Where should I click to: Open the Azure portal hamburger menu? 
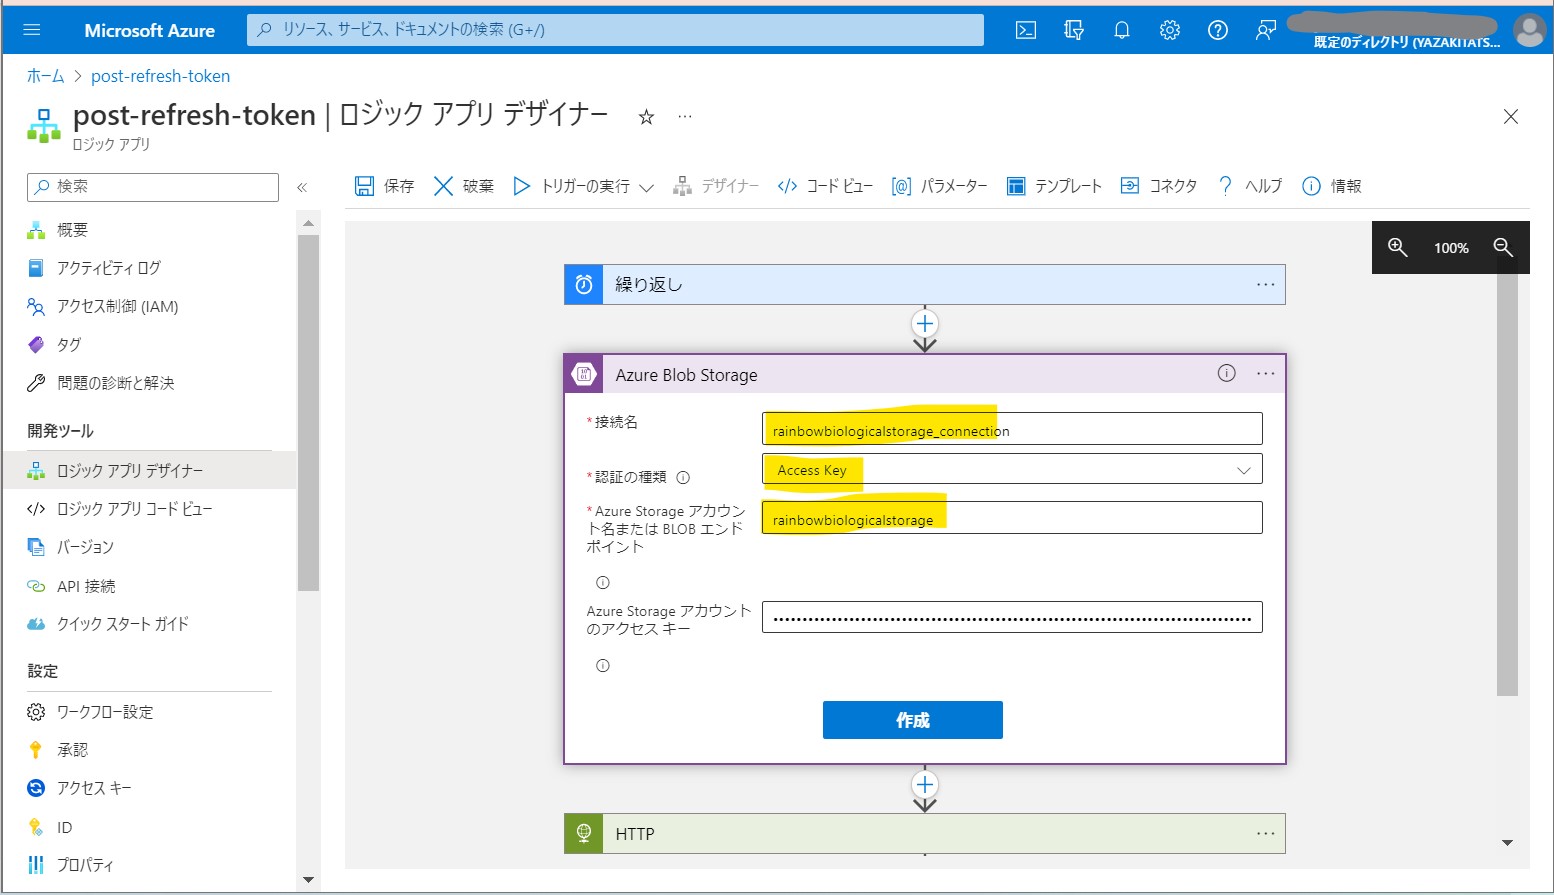[32, 30]
